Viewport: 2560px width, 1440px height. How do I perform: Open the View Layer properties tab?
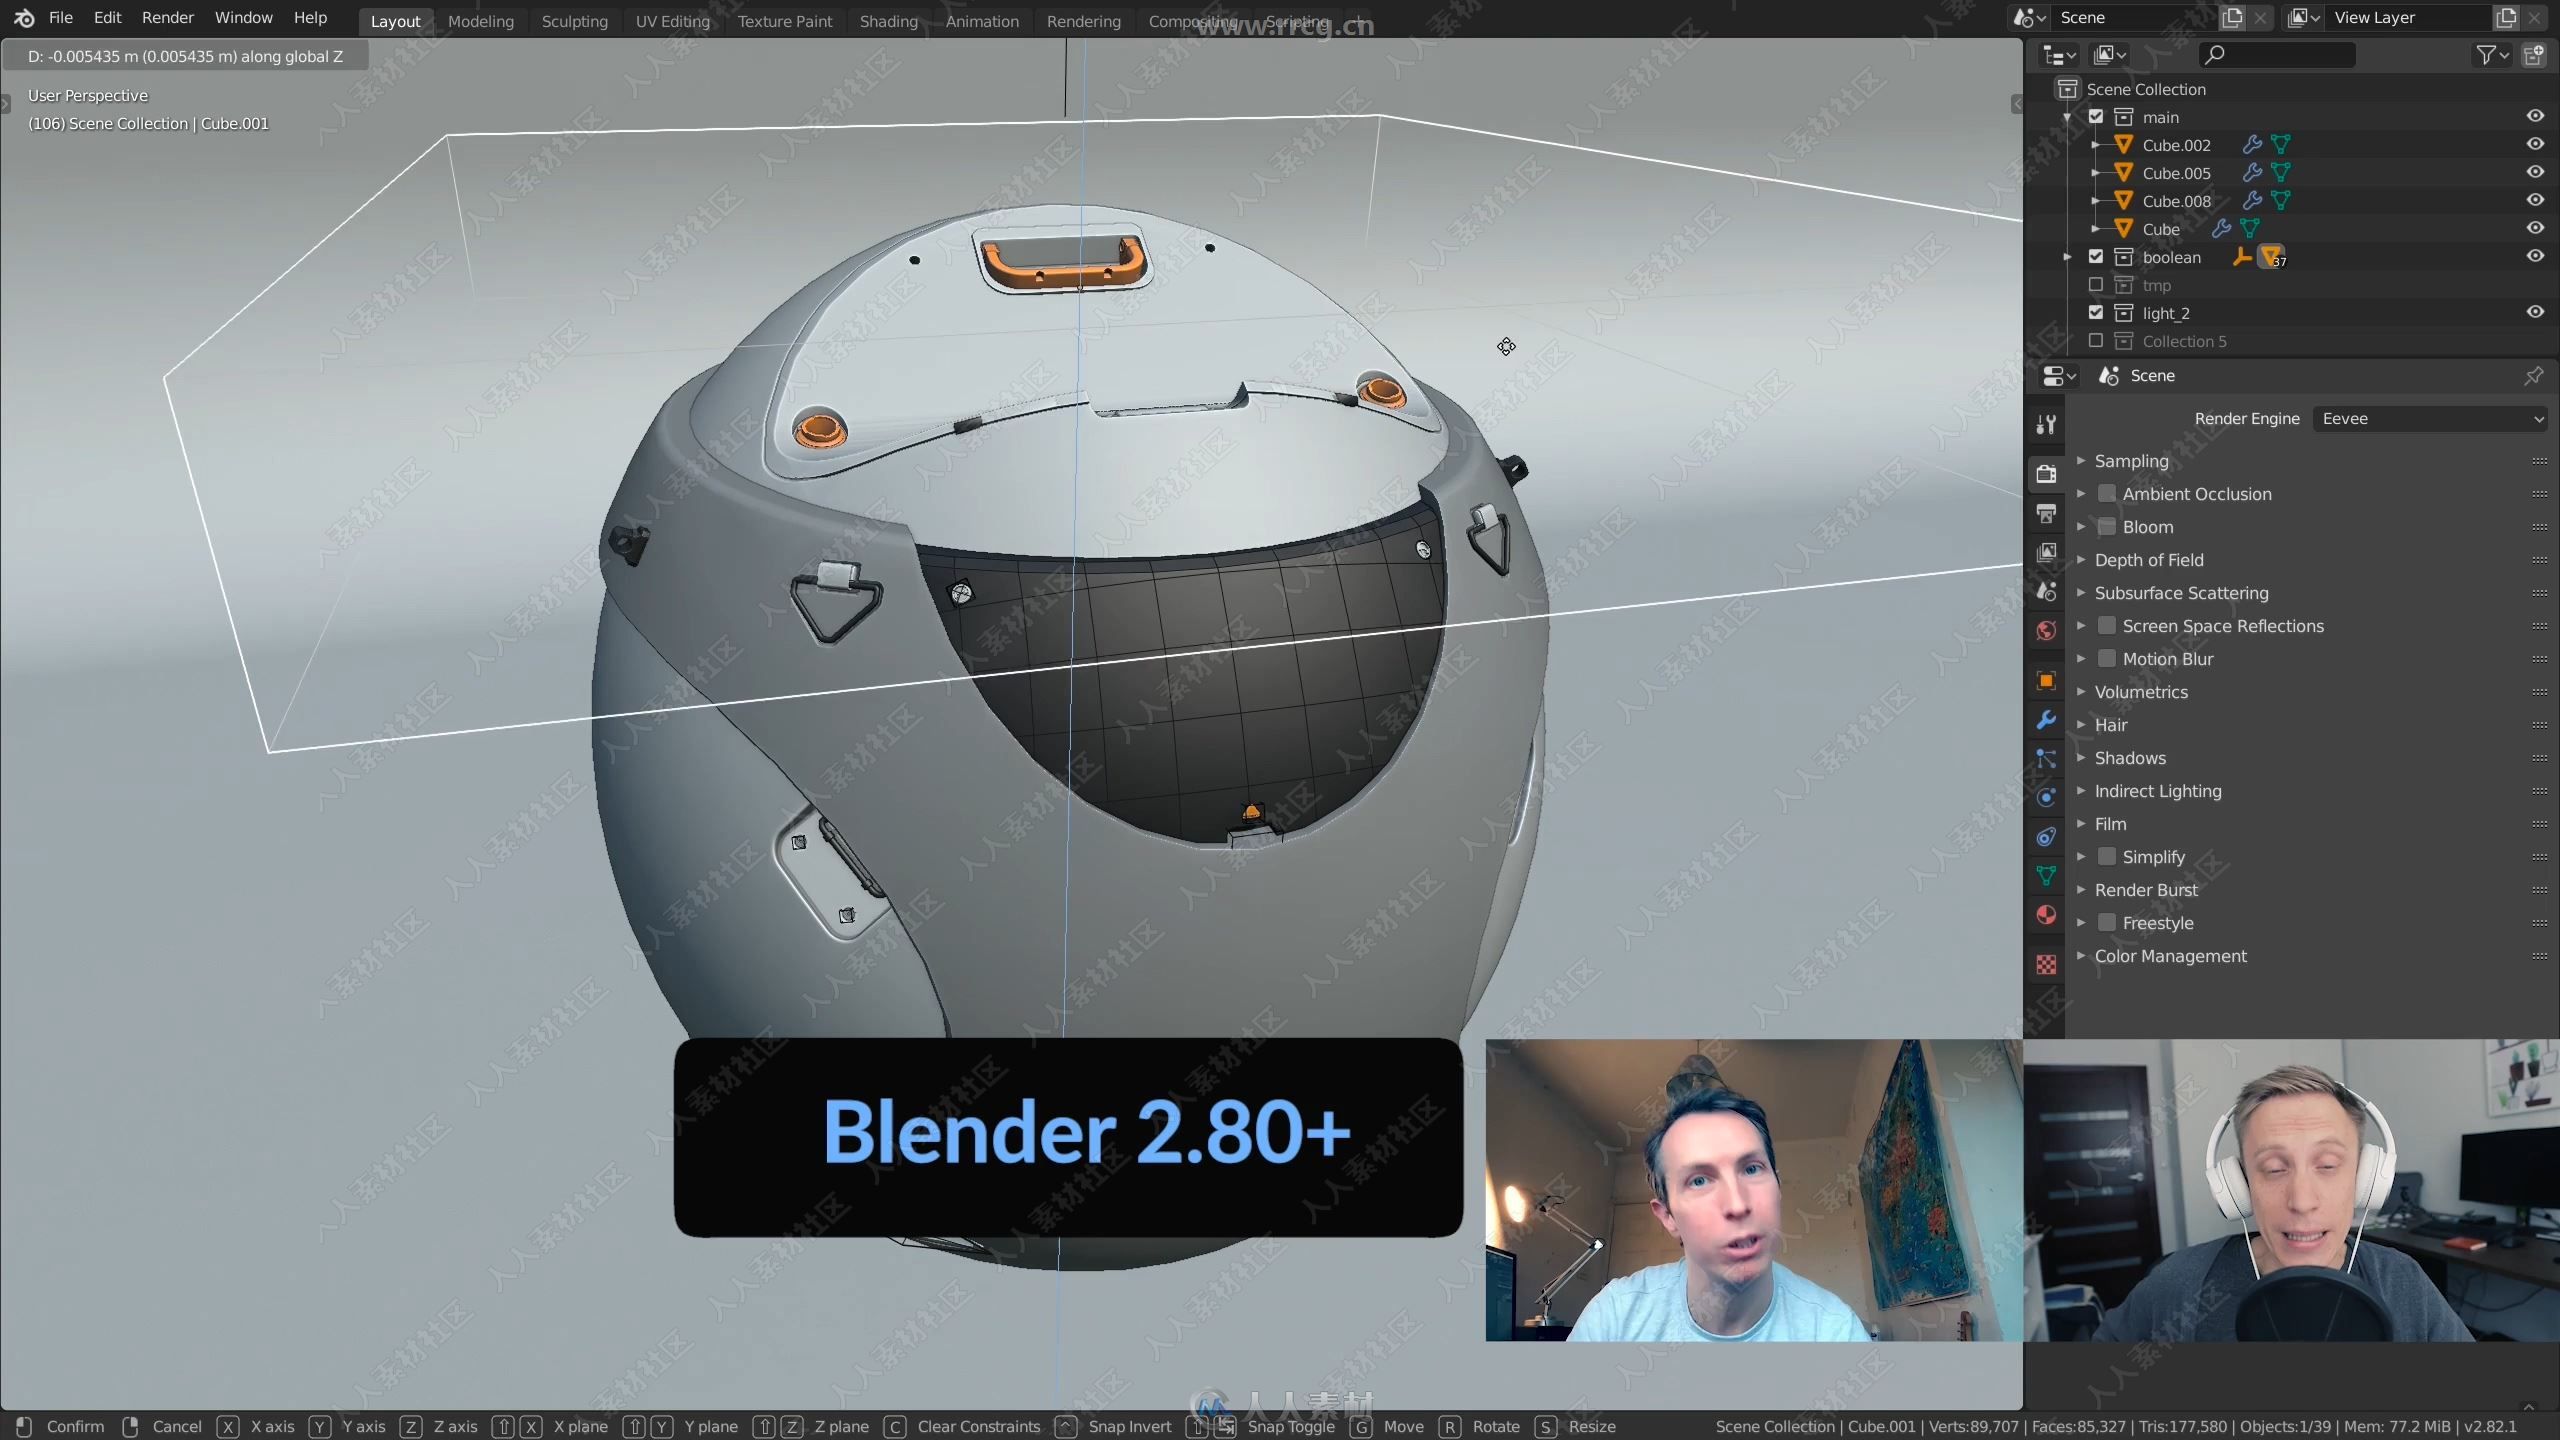pyautogui.click(x=2046, y=552)
